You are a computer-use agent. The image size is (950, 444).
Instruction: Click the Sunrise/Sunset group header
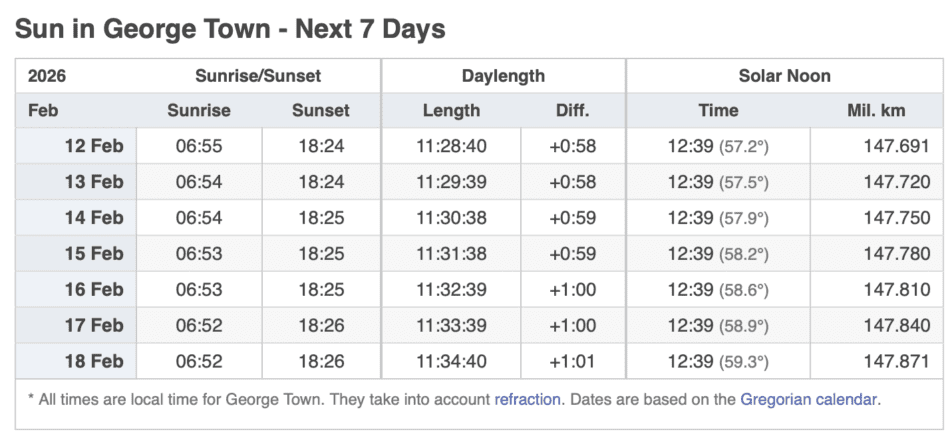coord(258,76)
